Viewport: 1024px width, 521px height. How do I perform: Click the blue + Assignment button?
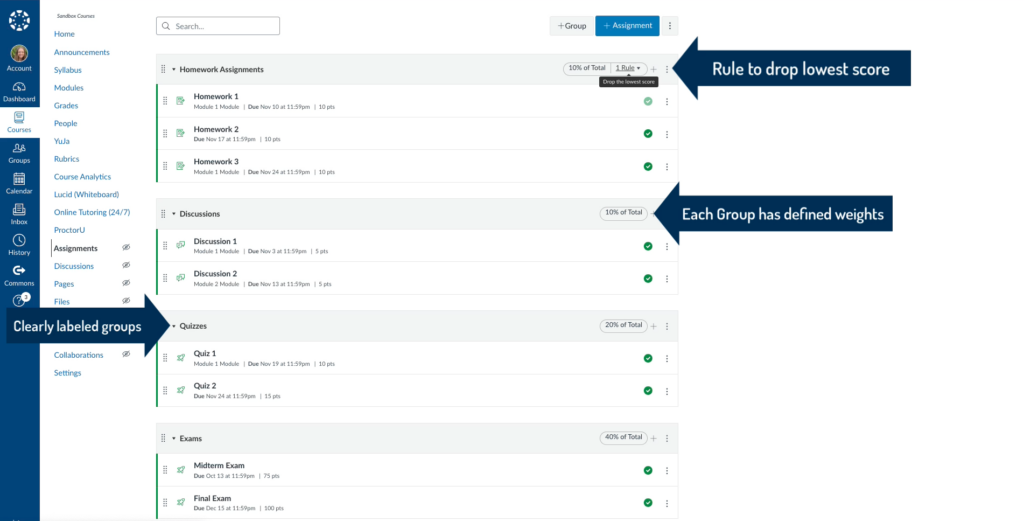[627, 26]
